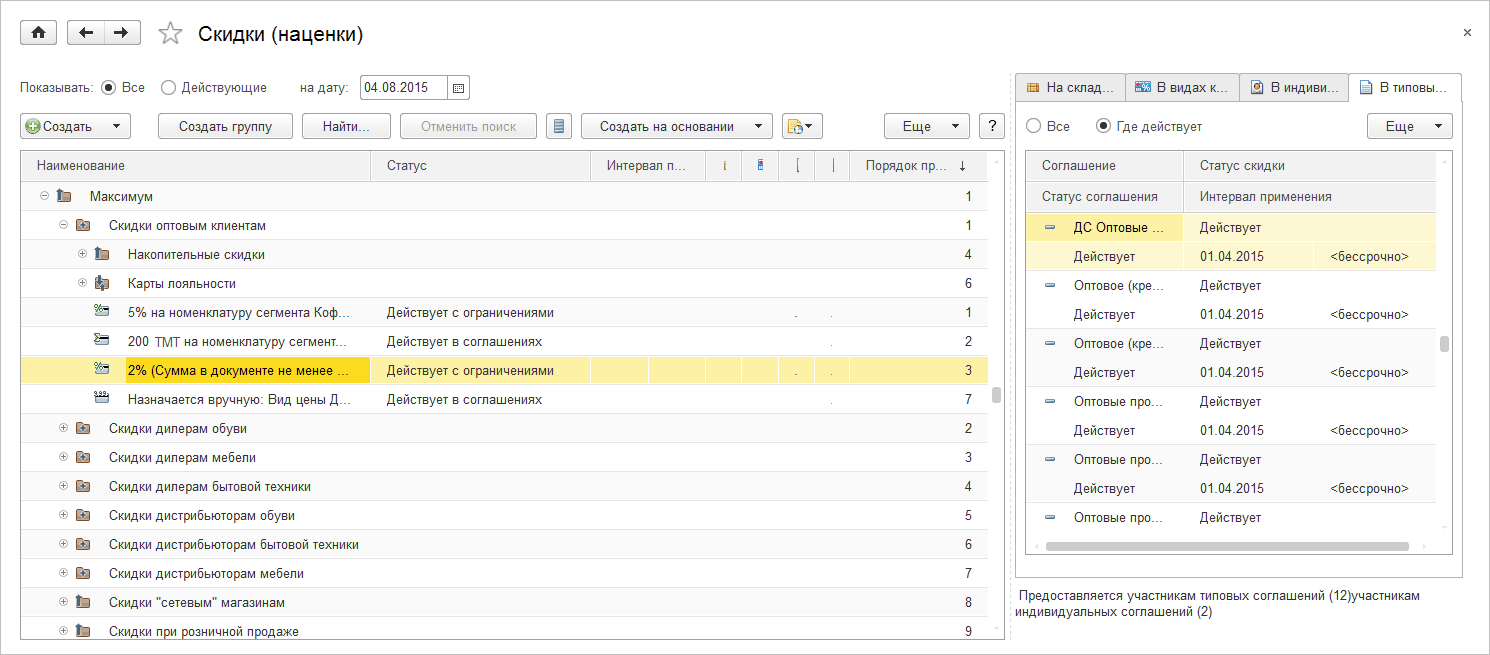Open the calendar picker next to date field
Screen dimensions: 1490x655
tap(458, 88)
